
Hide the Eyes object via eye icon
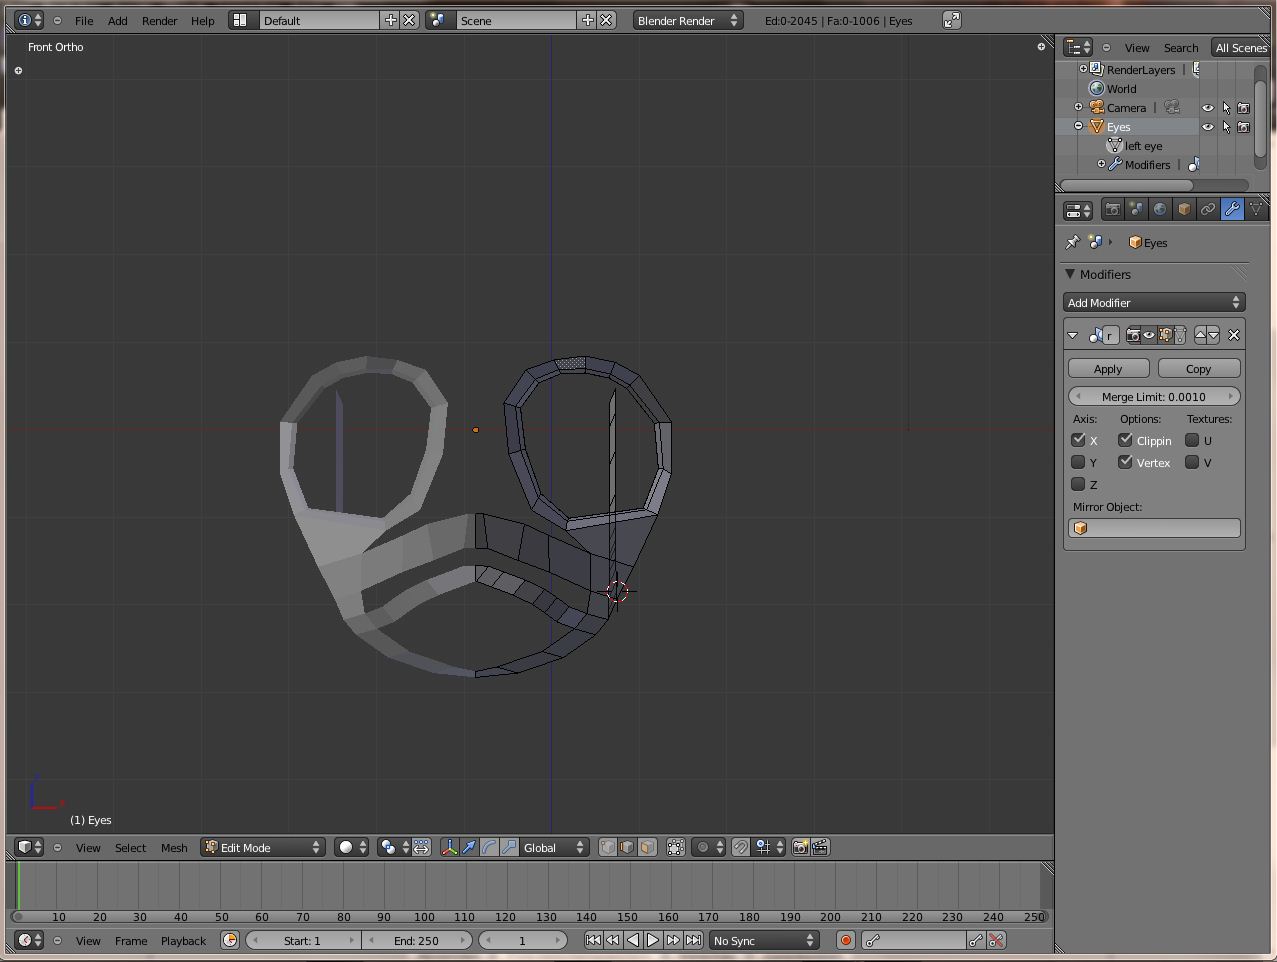click(1207, 127)
